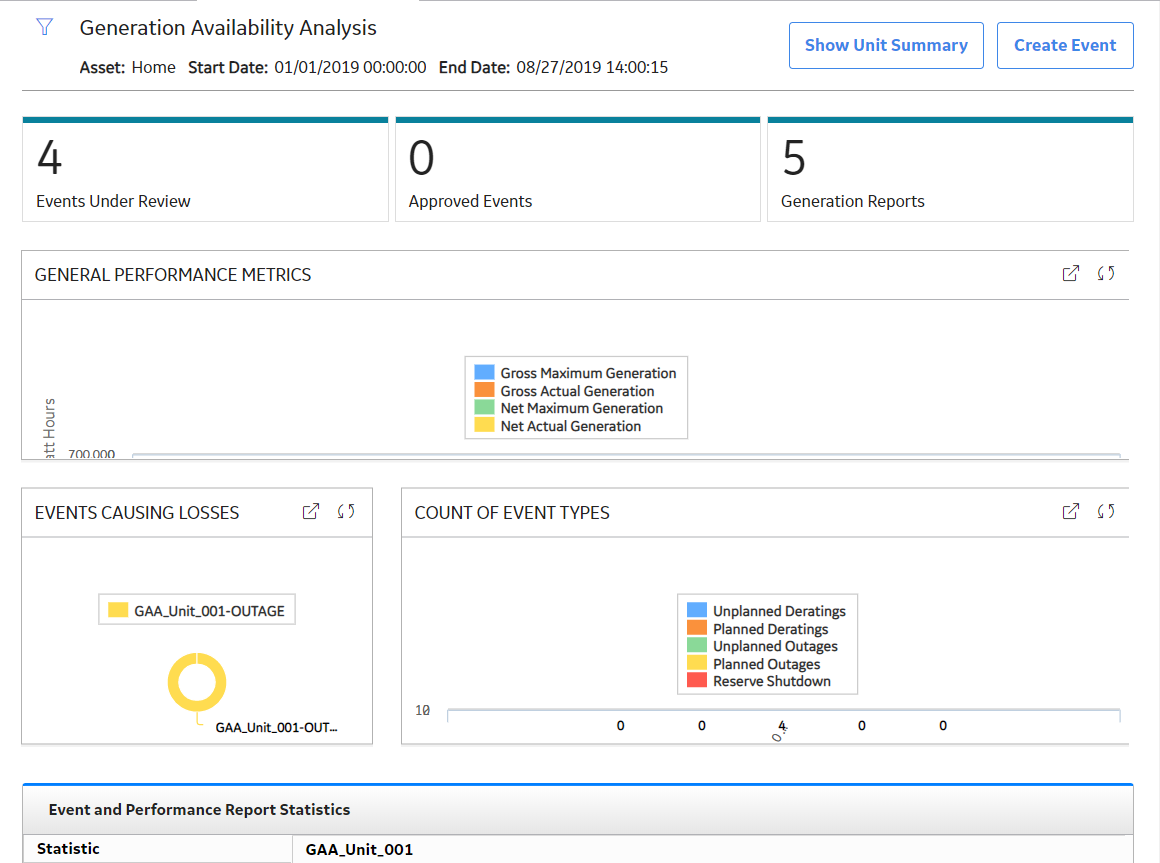Screen dimensions: 1160x863
Task: Toggle Planned Outages legend swatch
Action: click(697, 663)
